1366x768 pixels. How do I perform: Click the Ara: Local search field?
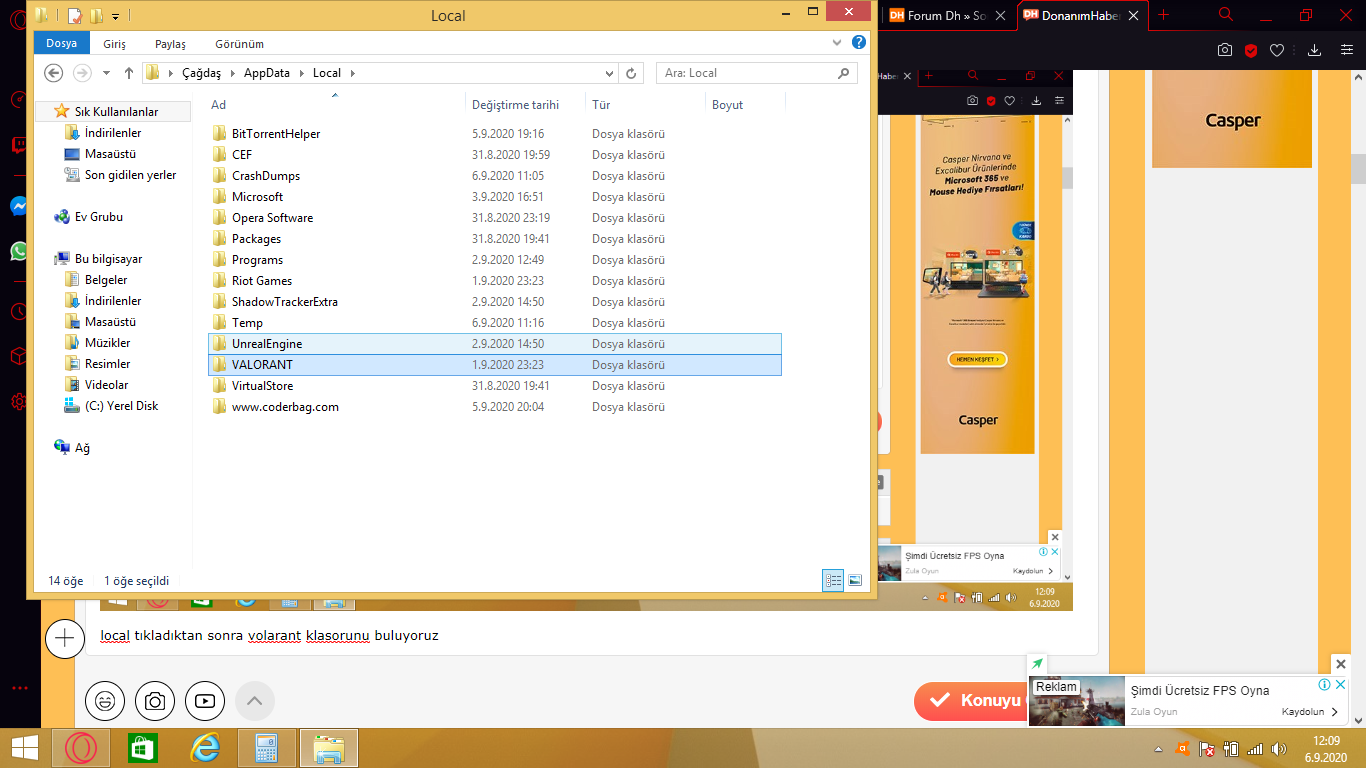(x=757, y=73)
